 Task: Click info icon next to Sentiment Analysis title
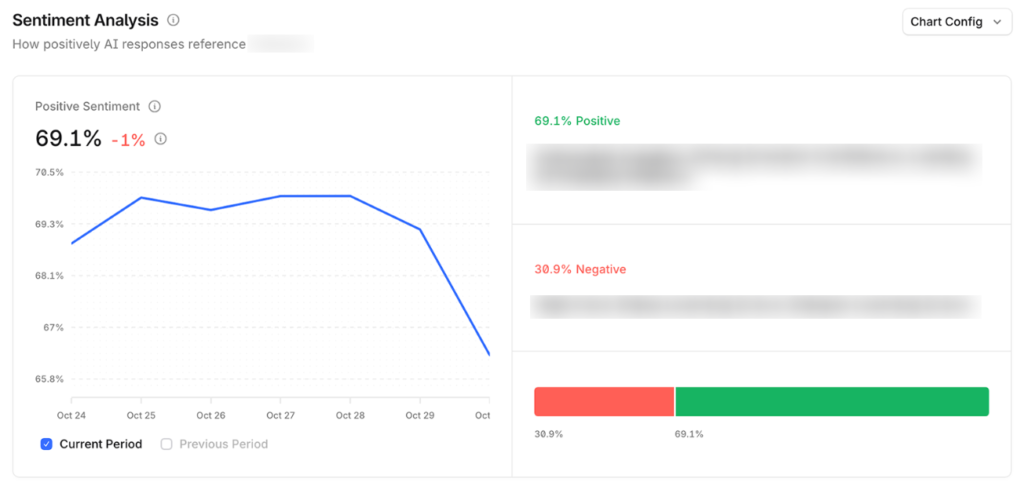click(174, 20)
